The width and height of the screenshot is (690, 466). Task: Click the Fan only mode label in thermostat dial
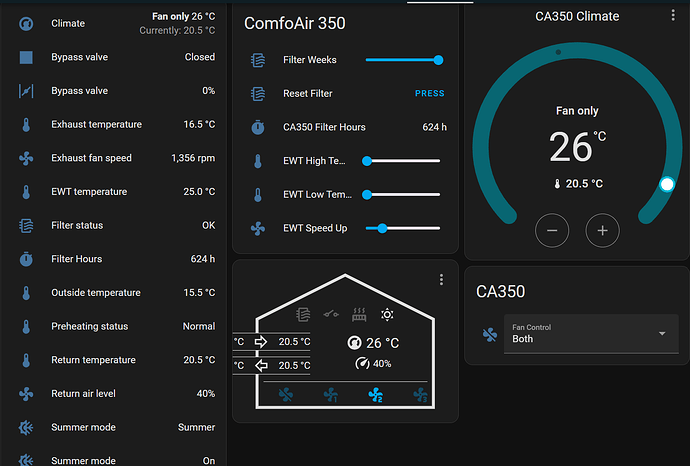click(577, 110)
